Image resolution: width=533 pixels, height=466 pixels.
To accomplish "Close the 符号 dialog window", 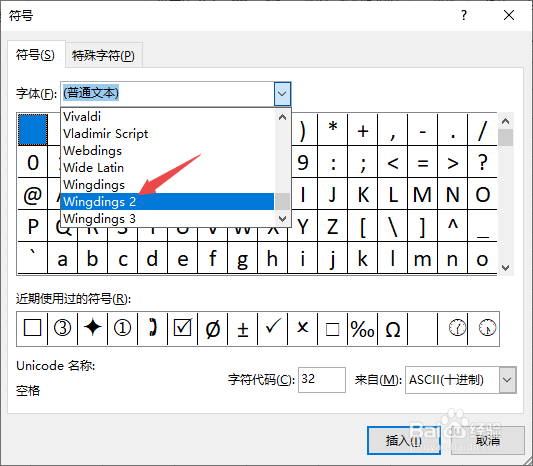I will pos(509,15).
